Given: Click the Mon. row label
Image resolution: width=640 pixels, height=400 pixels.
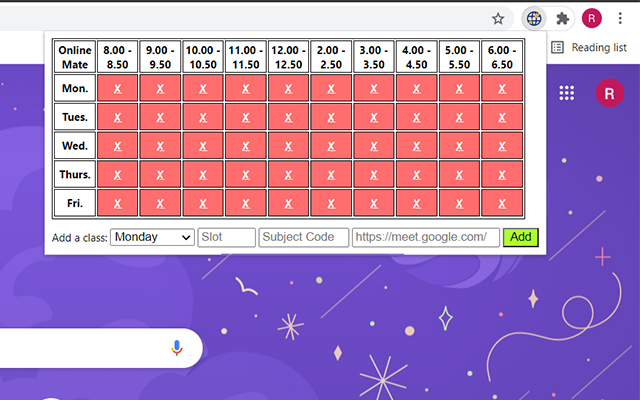Looking at the screenshot, I should pos(75,88).
